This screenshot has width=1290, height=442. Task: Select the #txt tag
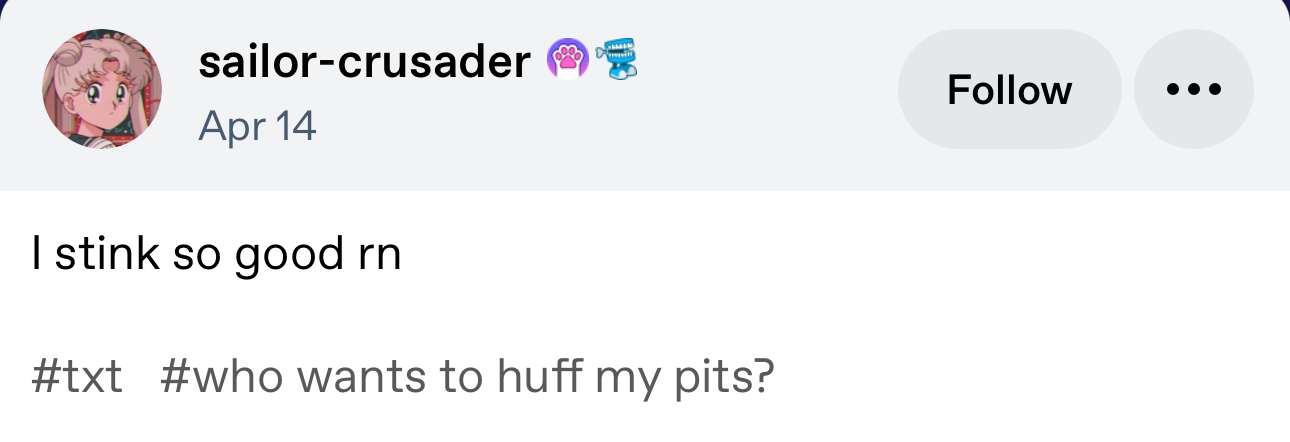[77, 376]
